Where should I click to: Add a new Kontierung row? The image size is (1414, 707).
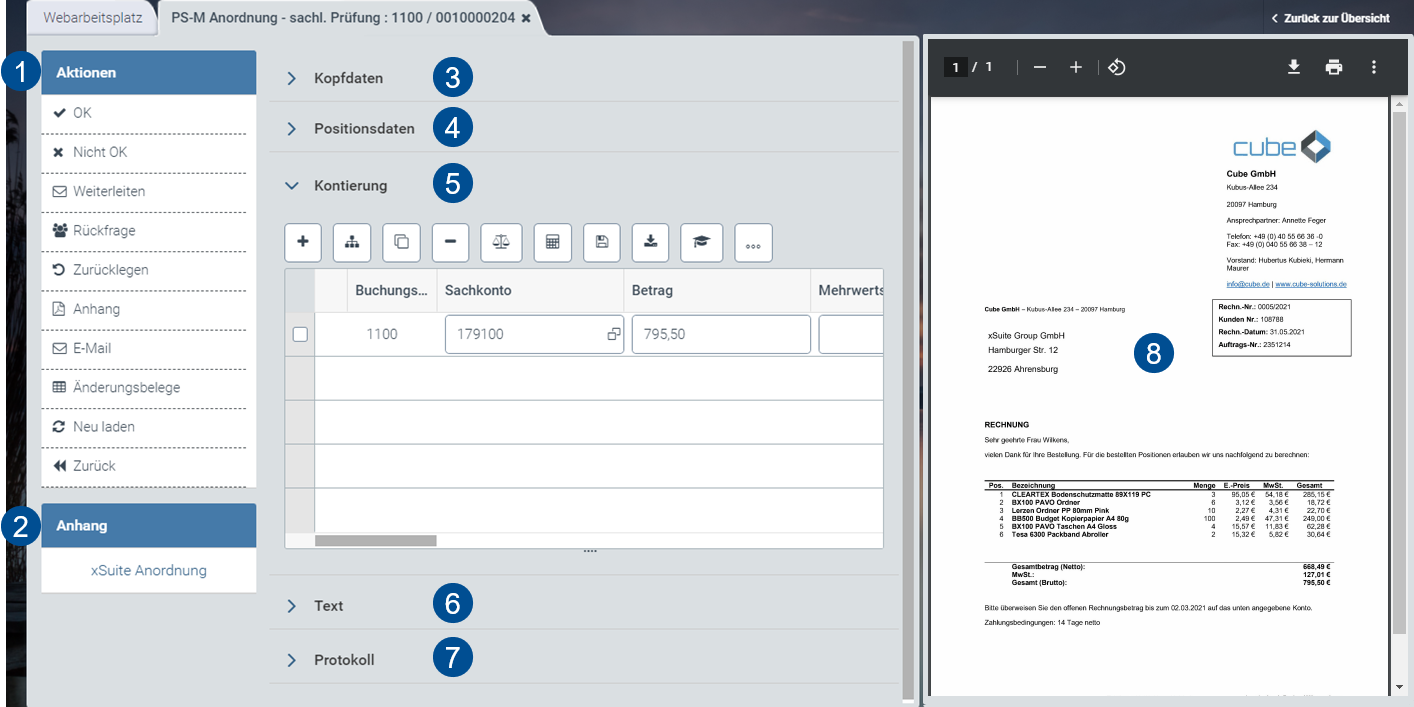pyautogui.click(x=303, y=242)
